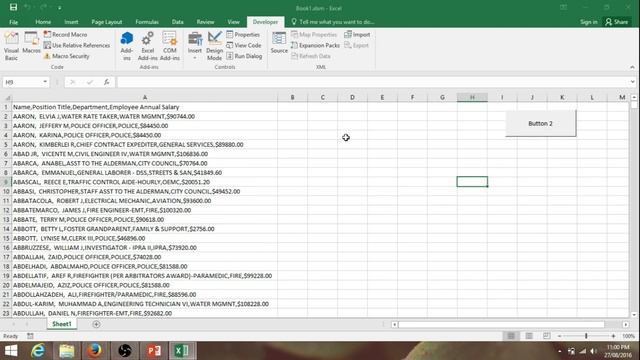Switch to Normal view
The width and height of the screenshot is (640, 360).
click(x=511, y=336)
